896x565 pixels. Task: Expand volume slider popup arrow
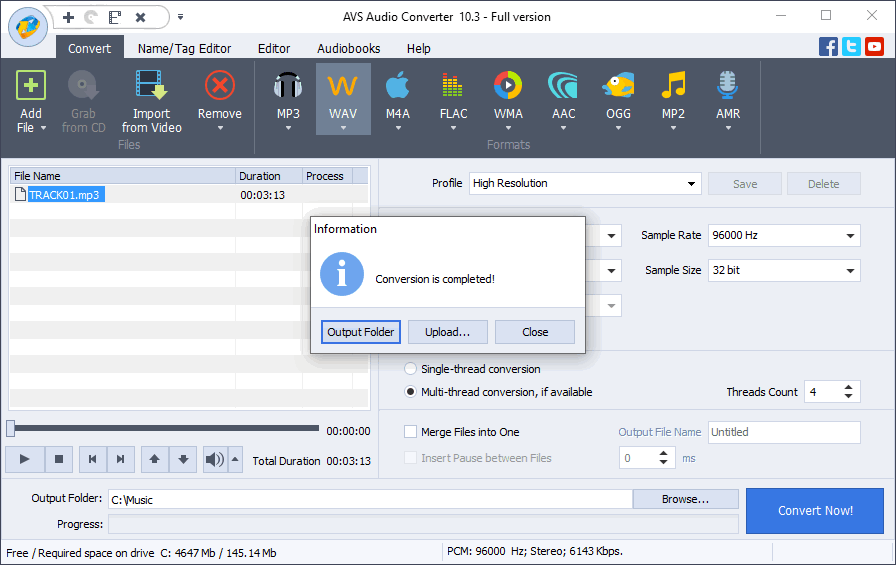tap(235, 459)
